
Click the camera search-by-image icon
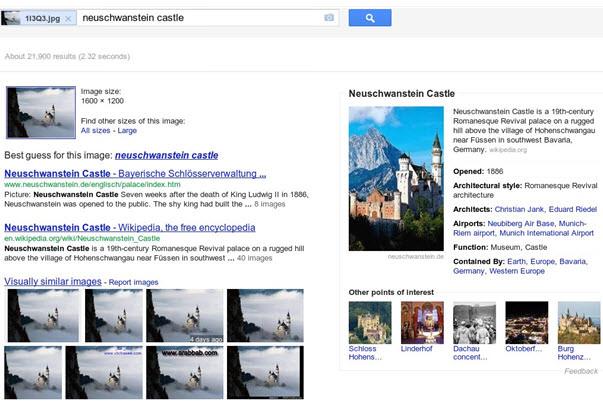pyautogui.click(x=329, y=18)
